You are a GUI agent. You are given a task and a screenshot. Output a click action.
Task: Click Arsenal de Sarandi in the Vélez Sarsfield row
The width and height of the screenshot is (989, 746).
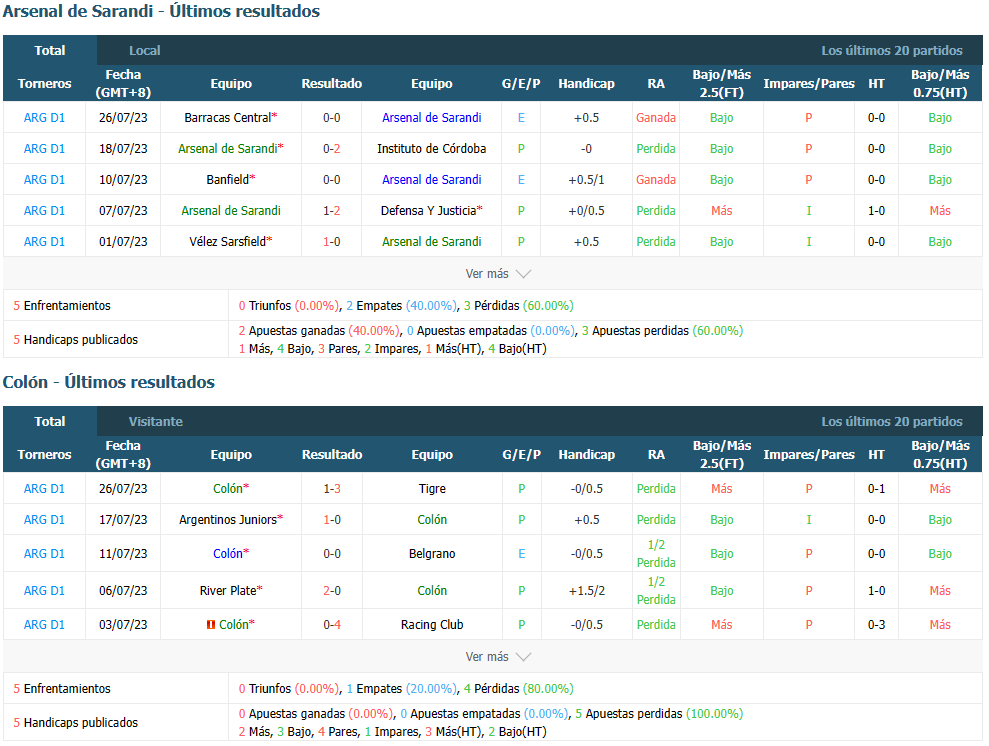pyautogui.click(x=431, y=242)
